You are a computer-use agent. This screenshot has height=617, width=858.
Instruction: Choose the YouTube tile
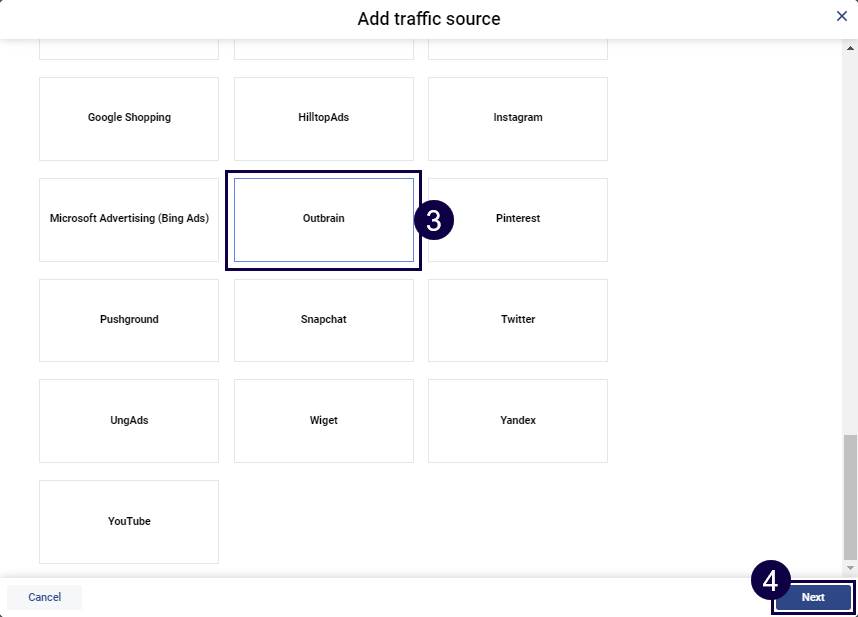pyautogui.click(x=129, y=522)
